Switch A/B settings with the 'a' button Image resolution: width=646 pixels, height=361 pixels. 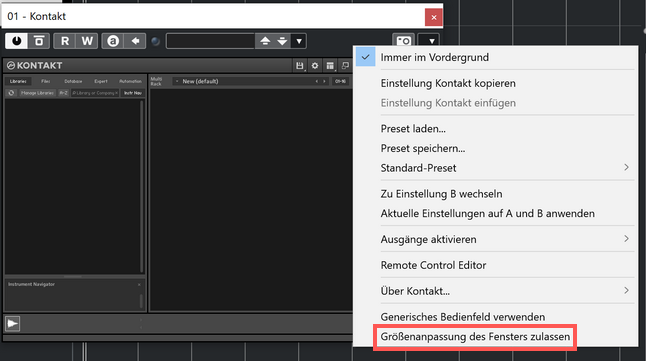[x=113, y=41]
